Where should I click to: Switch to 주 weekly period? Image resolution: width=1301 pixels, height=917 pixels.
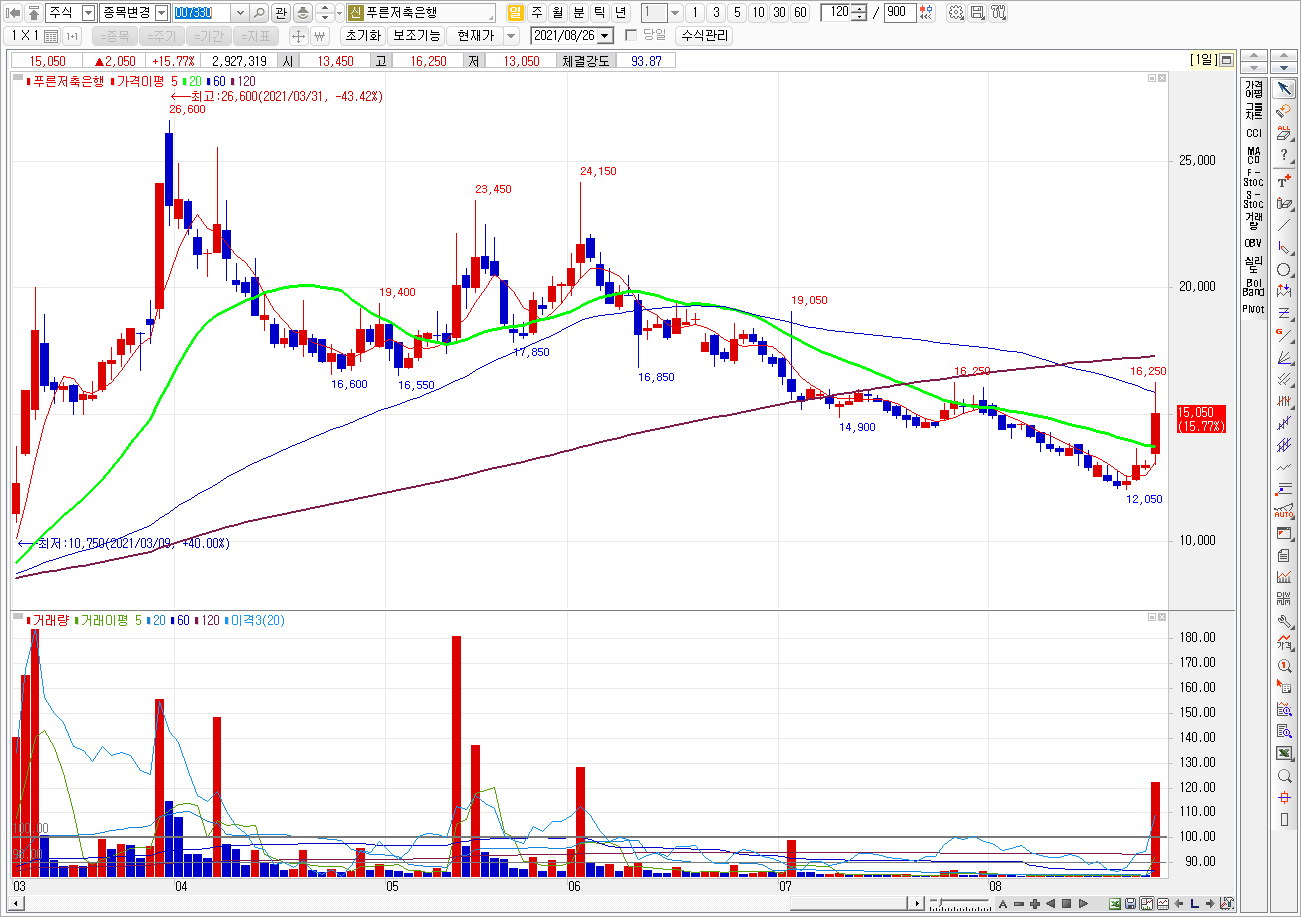[x=537, y=13]
